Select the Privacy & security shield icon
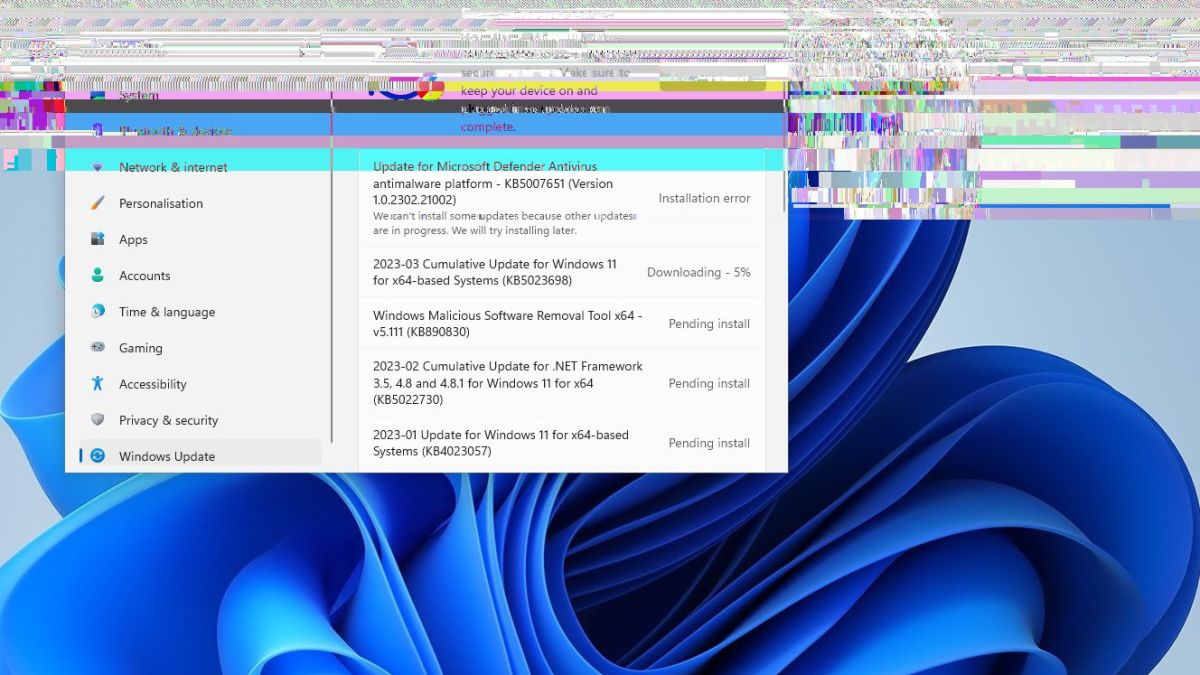Image resolution: width=1200 pixels, height=675 pixels. tap(97, 420)
